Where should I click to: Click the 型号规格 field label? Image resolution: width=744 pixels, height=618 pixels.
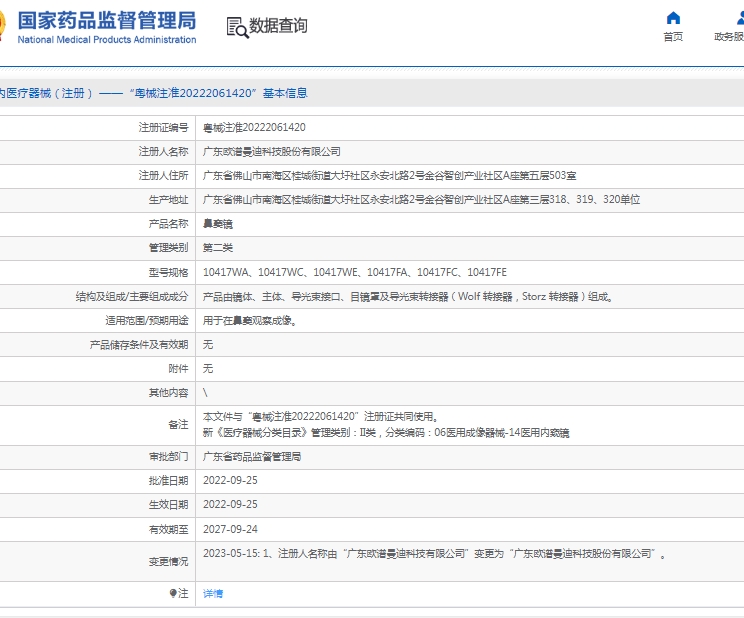click(x=168, y=272)
